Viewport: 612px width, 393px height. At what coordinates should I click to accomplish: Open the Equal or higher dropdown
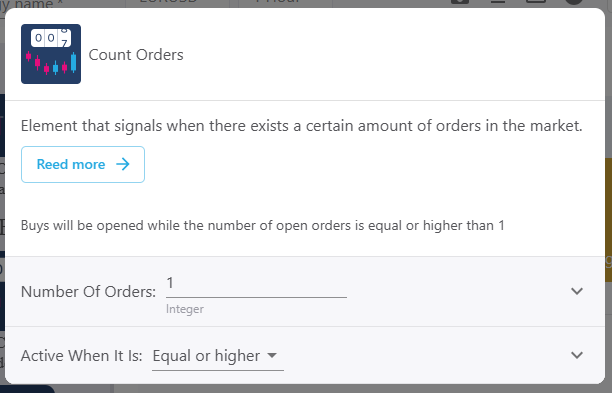tap(218, 356)
